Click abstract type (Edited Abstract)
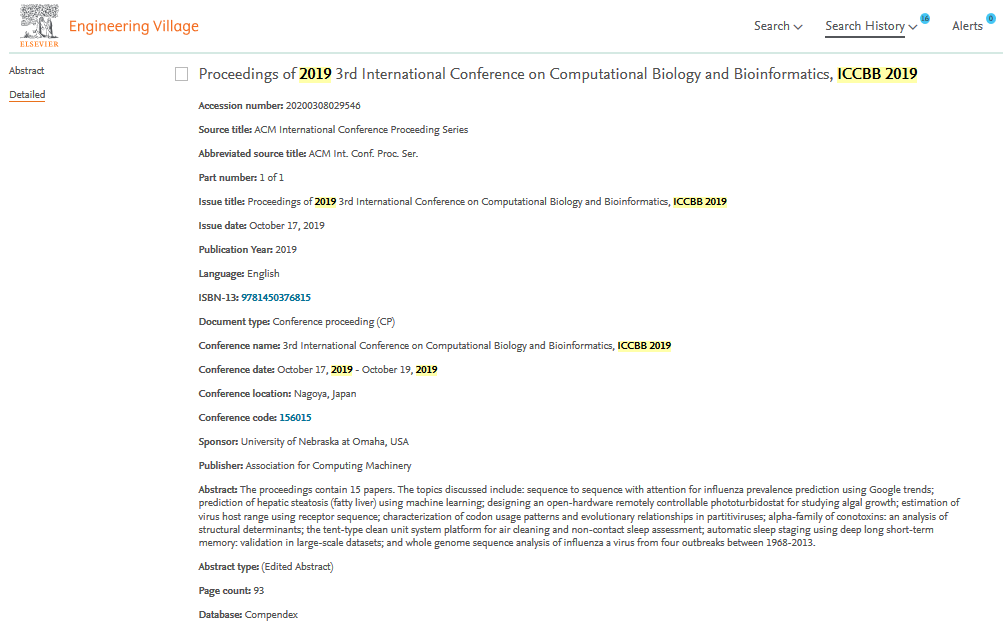 pos(297,567)
